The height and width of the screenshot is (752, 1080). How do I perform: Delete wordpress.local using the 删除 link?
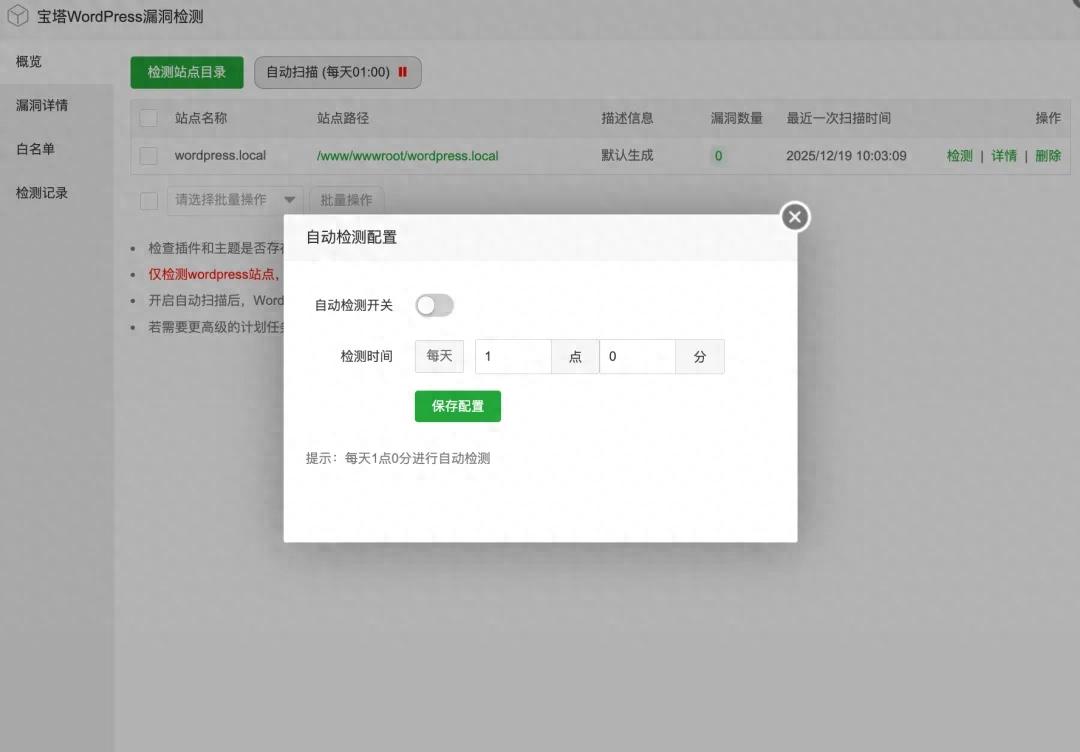(1048, 156)
